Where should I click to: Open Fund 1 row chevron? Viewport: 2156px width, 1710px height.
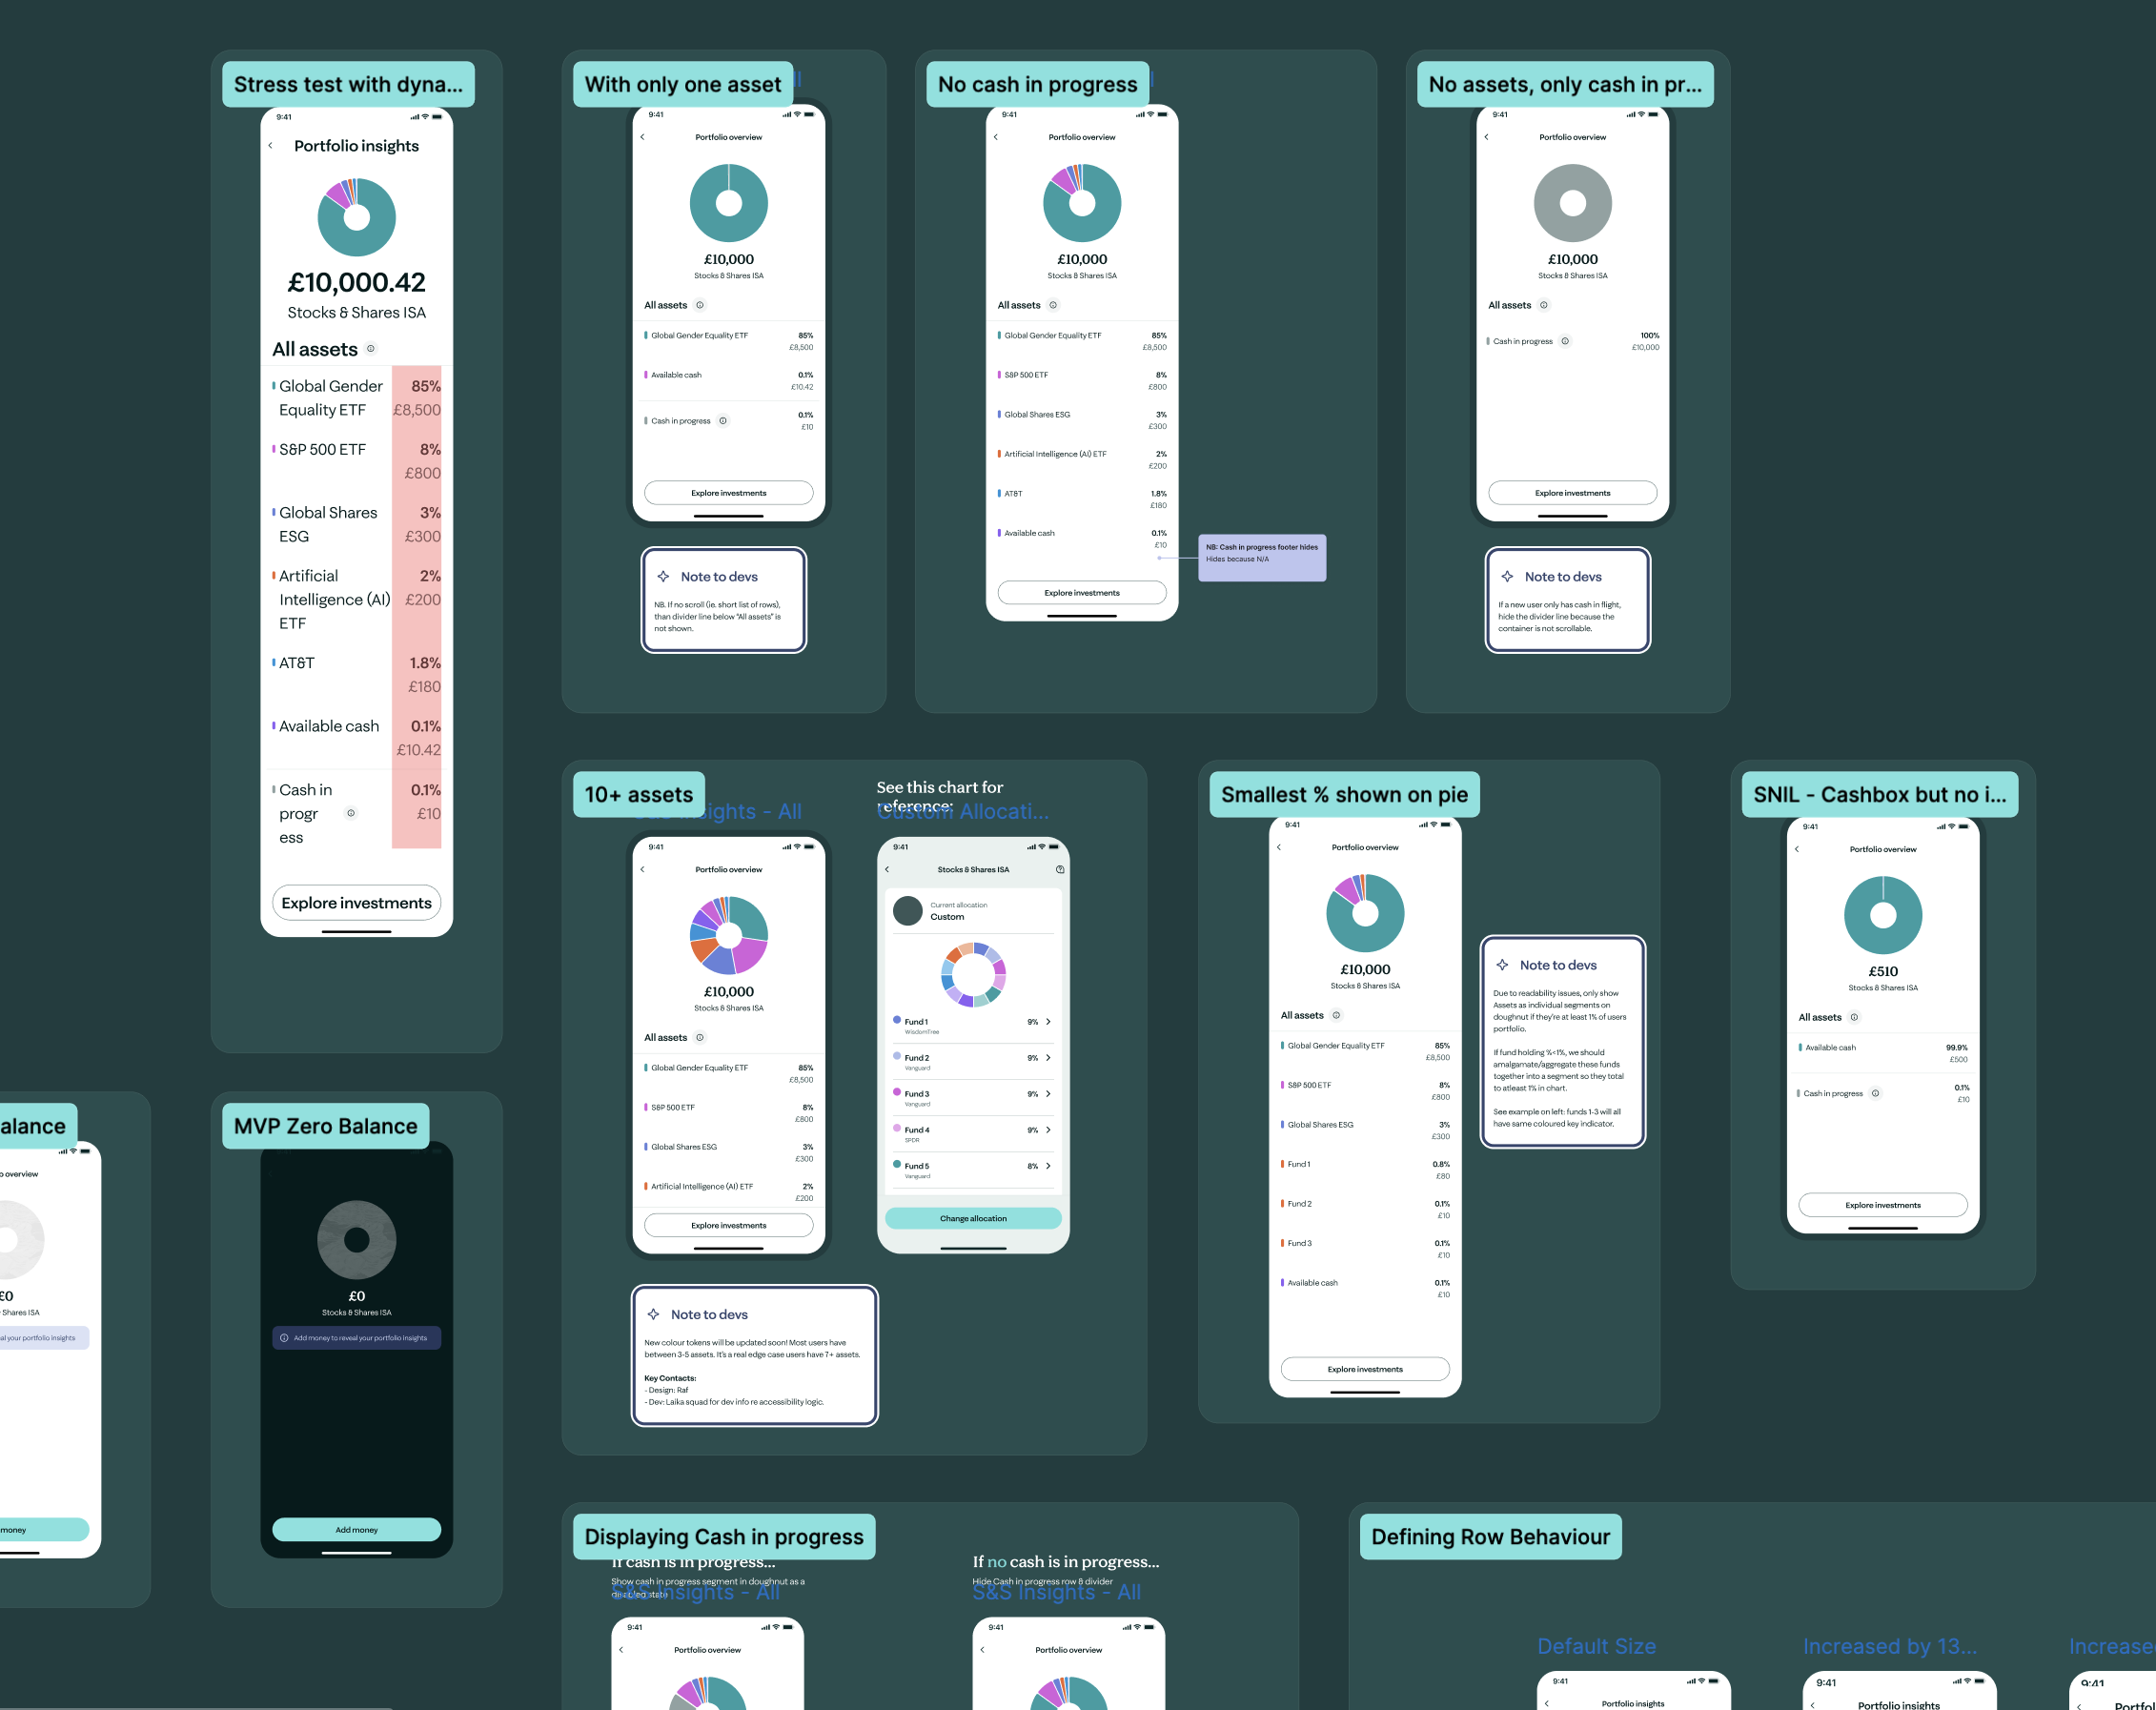coord(1048,1022)
